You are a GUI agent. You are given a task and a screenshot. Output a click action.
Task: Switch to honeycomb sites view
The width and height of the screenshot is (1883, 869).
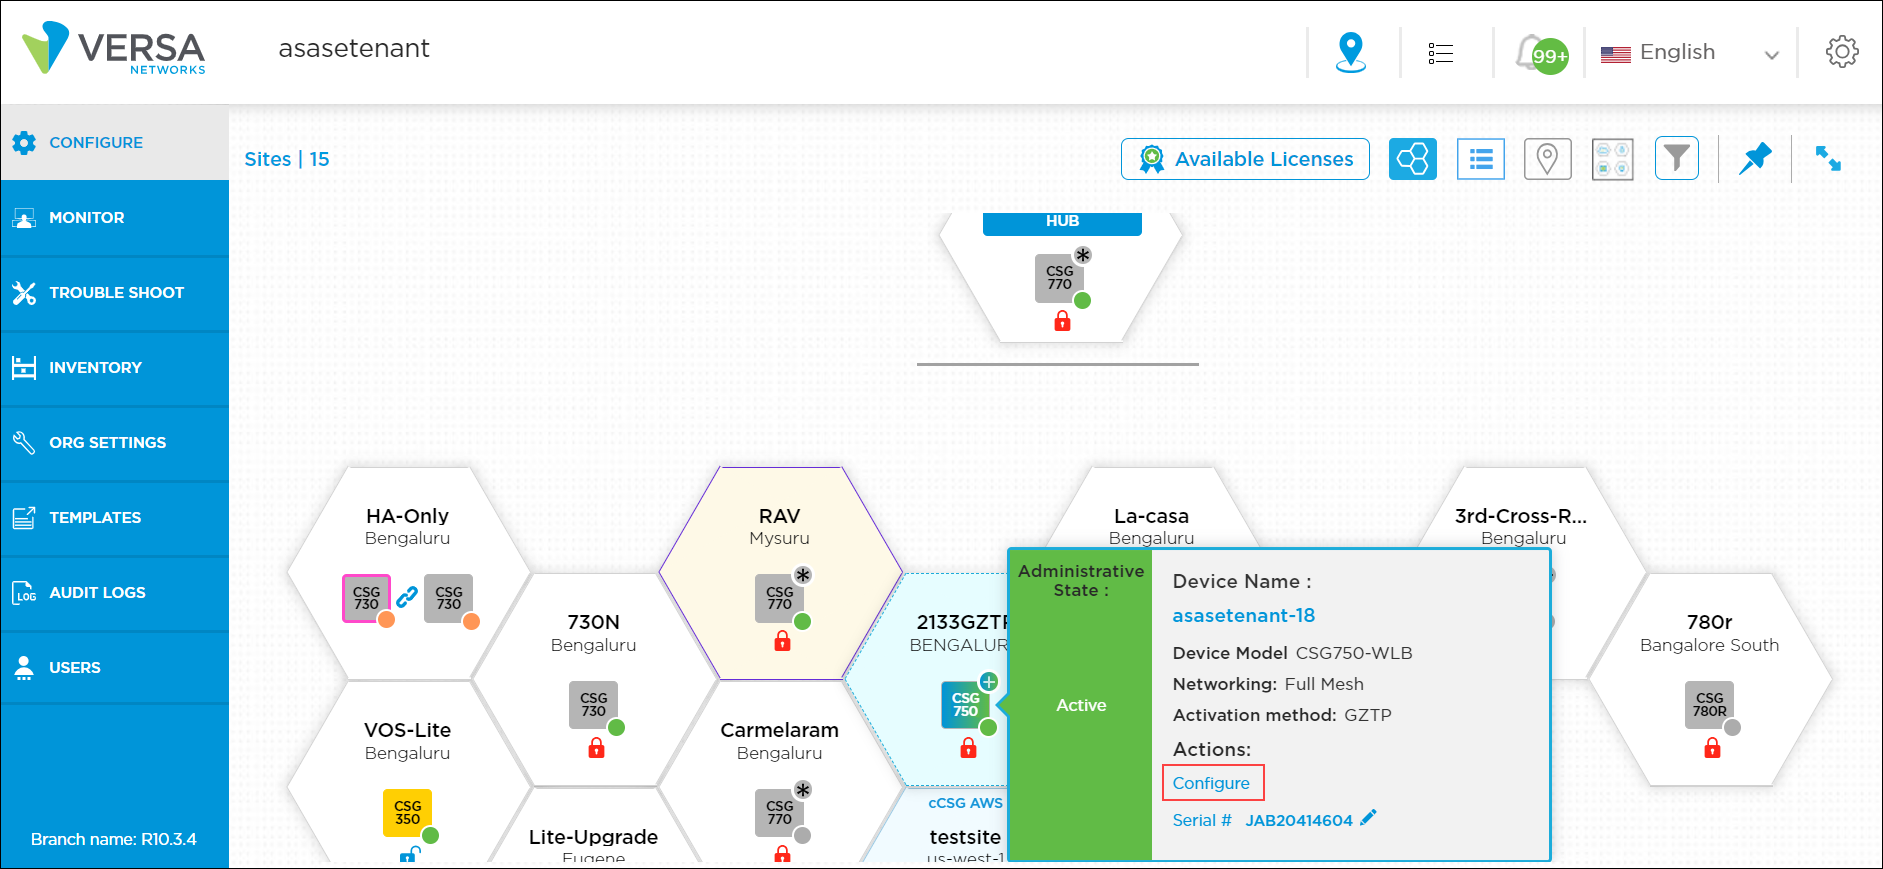click(x=1412, y=159)
